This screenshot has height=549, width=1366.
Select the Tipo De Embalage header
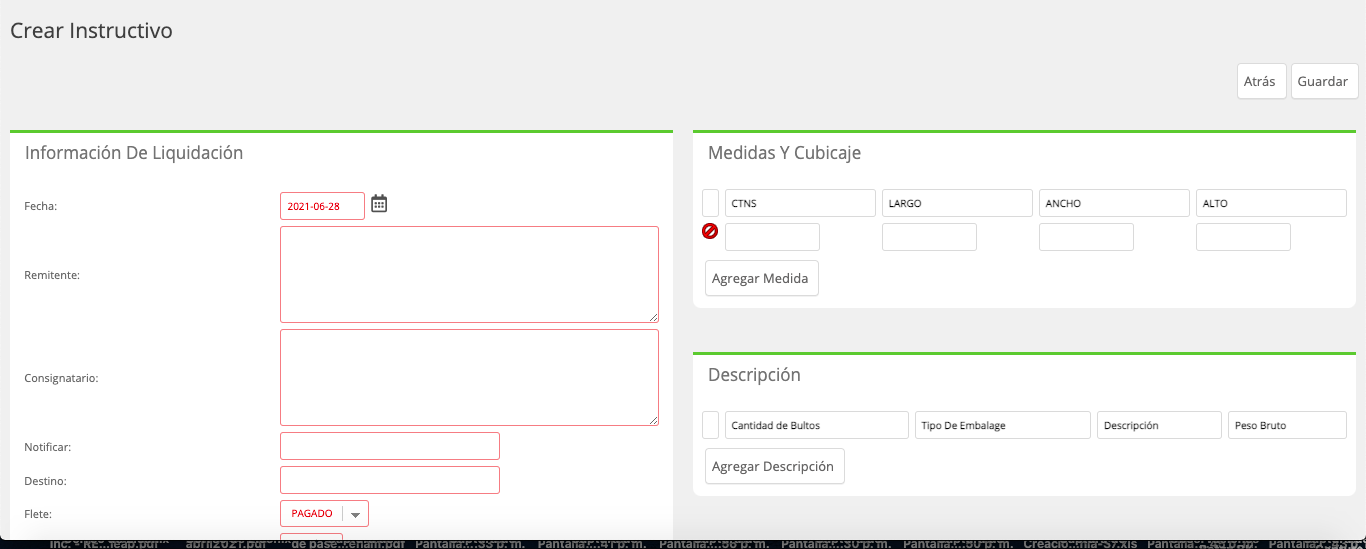coord(1003,425)
